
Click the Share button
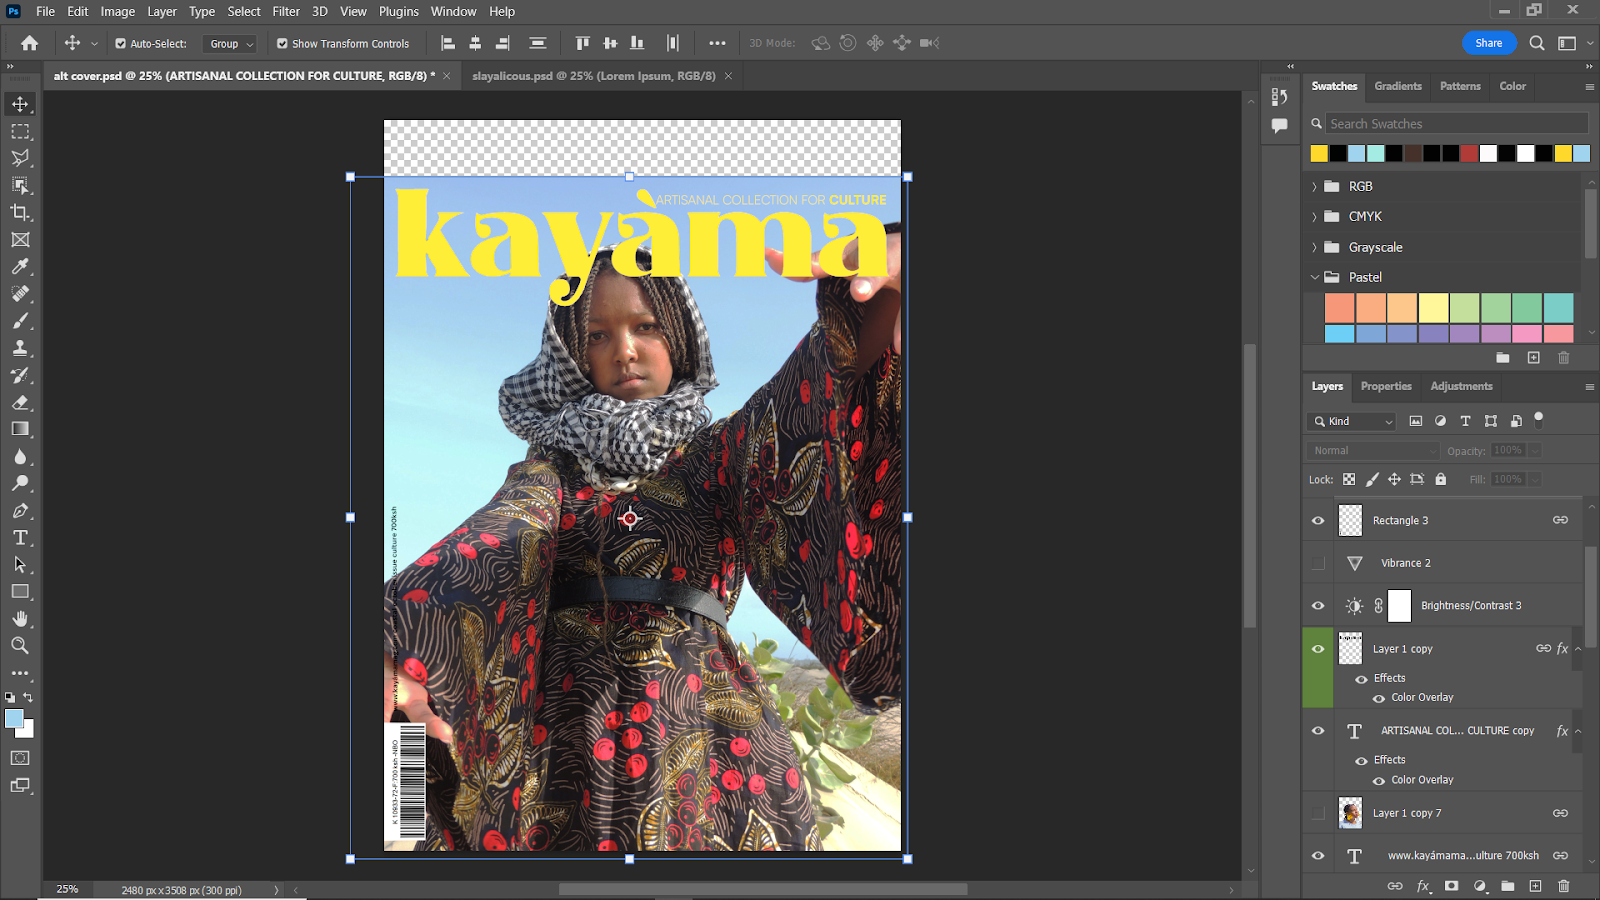pos(1489,43)
